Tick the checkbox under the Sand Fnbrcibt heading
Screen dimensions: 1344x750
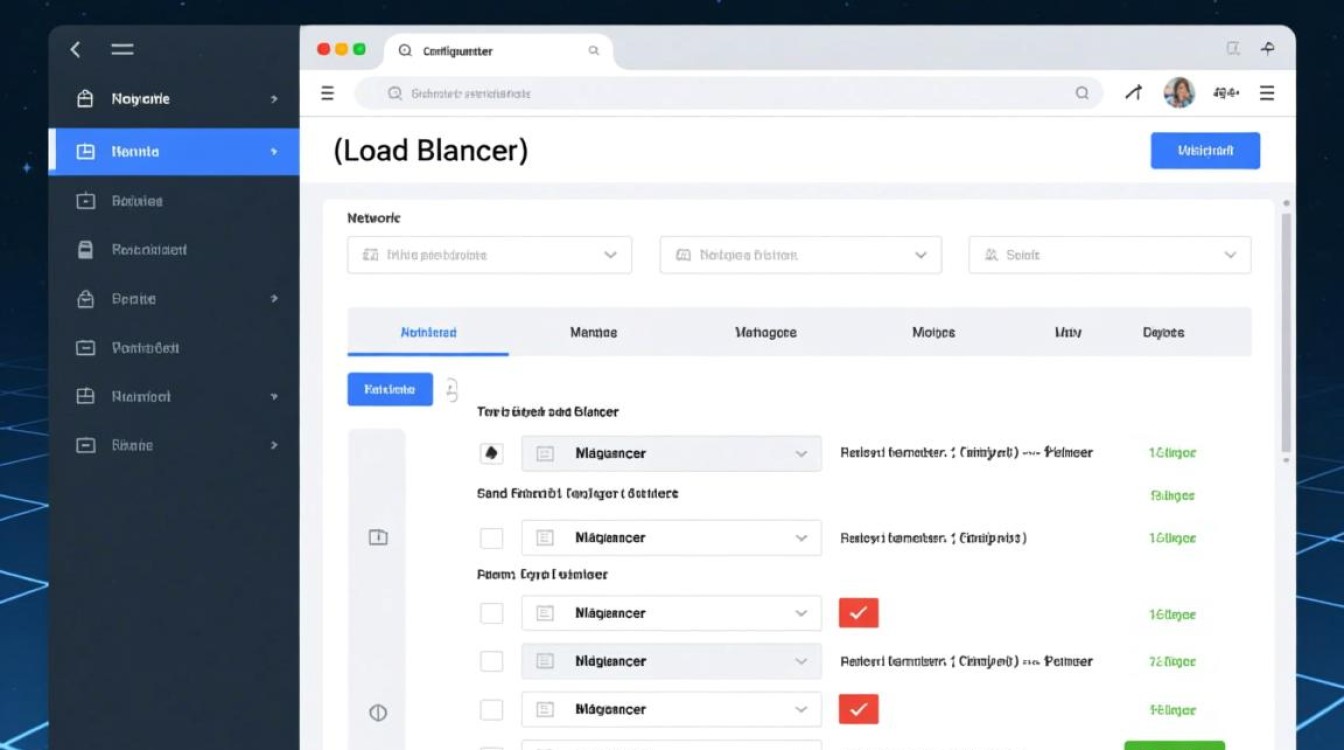pos(491,538)
